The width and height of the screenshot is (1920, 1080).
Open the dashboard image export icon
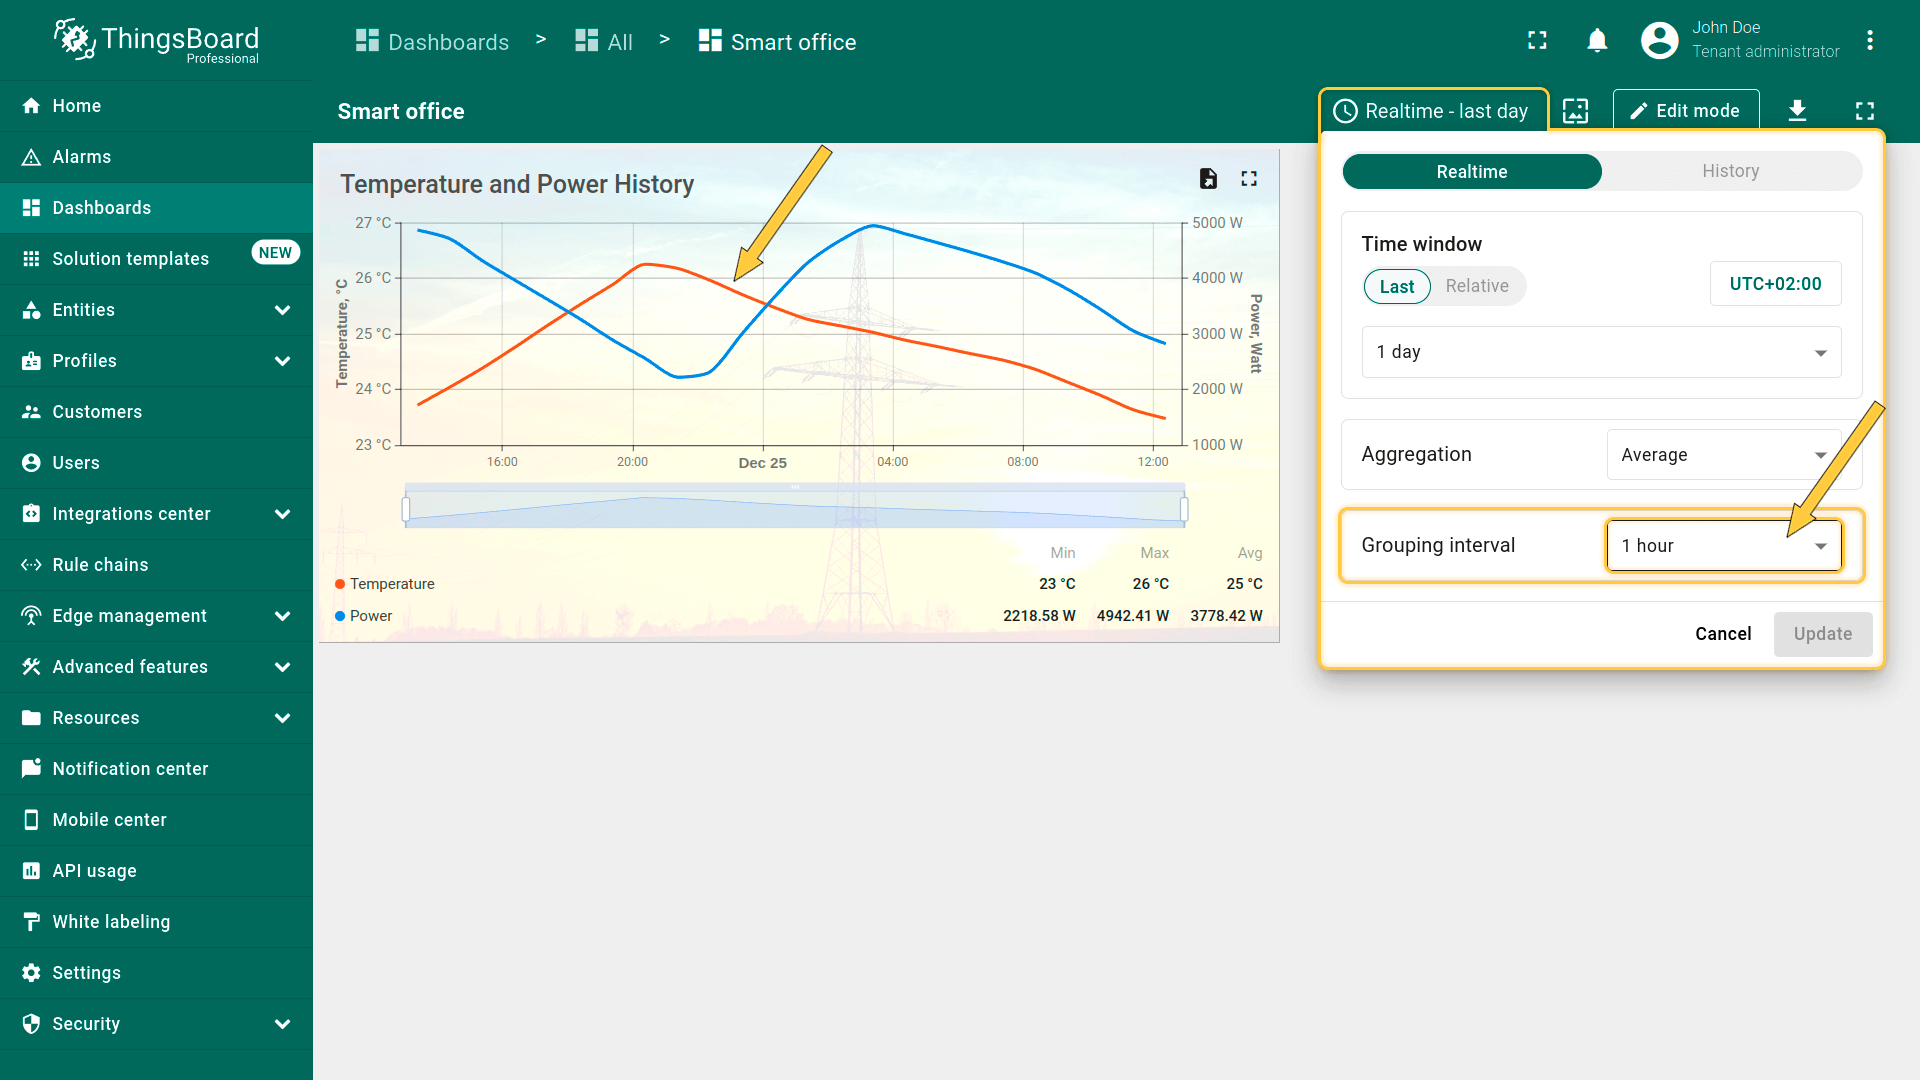(x=1576, y=111)
